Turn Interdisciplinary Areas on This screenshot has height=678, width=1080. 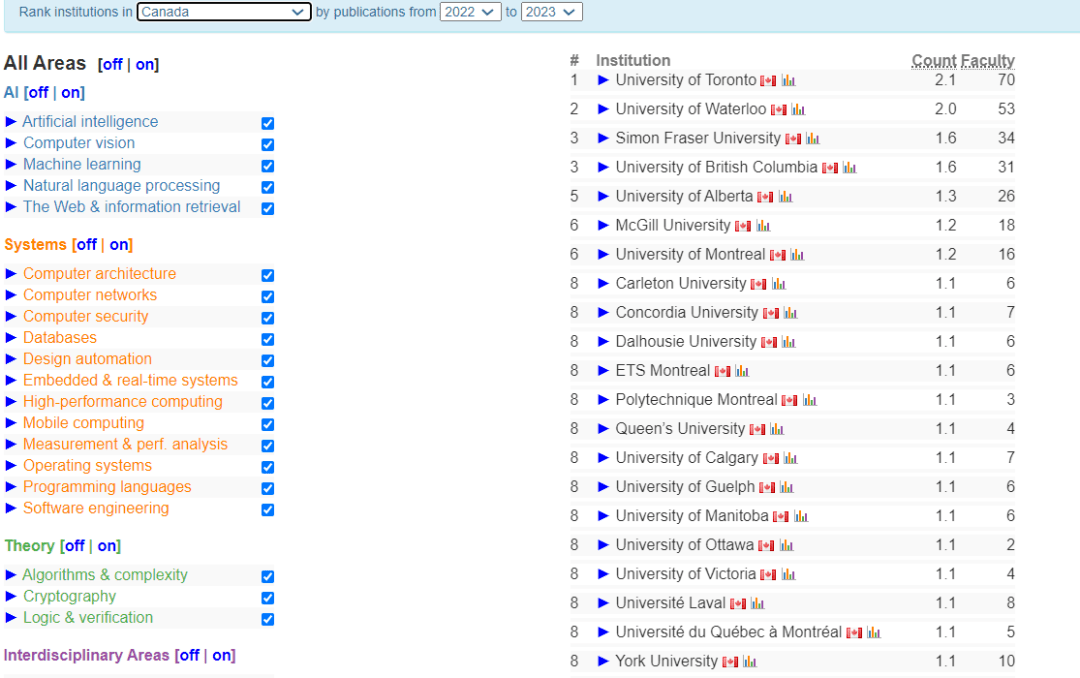click(222, 655)
